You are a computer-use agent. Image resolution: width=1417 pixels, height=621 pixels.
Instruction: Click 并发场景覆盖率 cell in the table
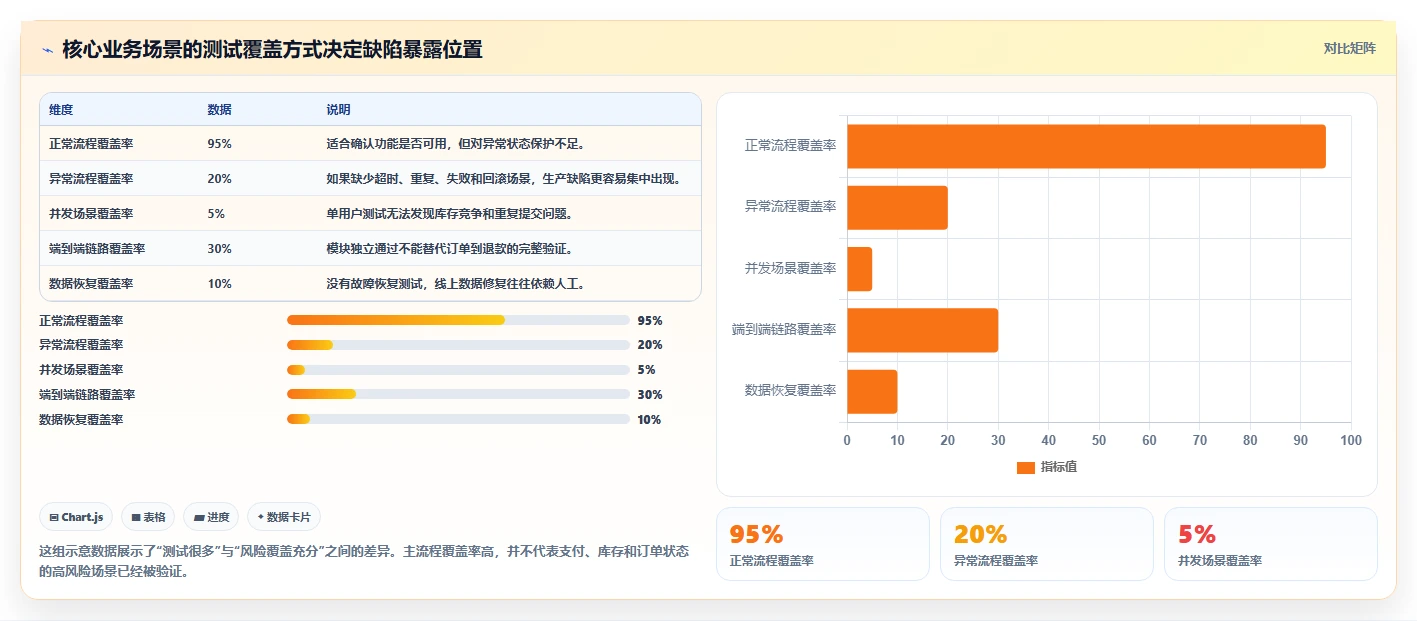(x=91, y=214)
